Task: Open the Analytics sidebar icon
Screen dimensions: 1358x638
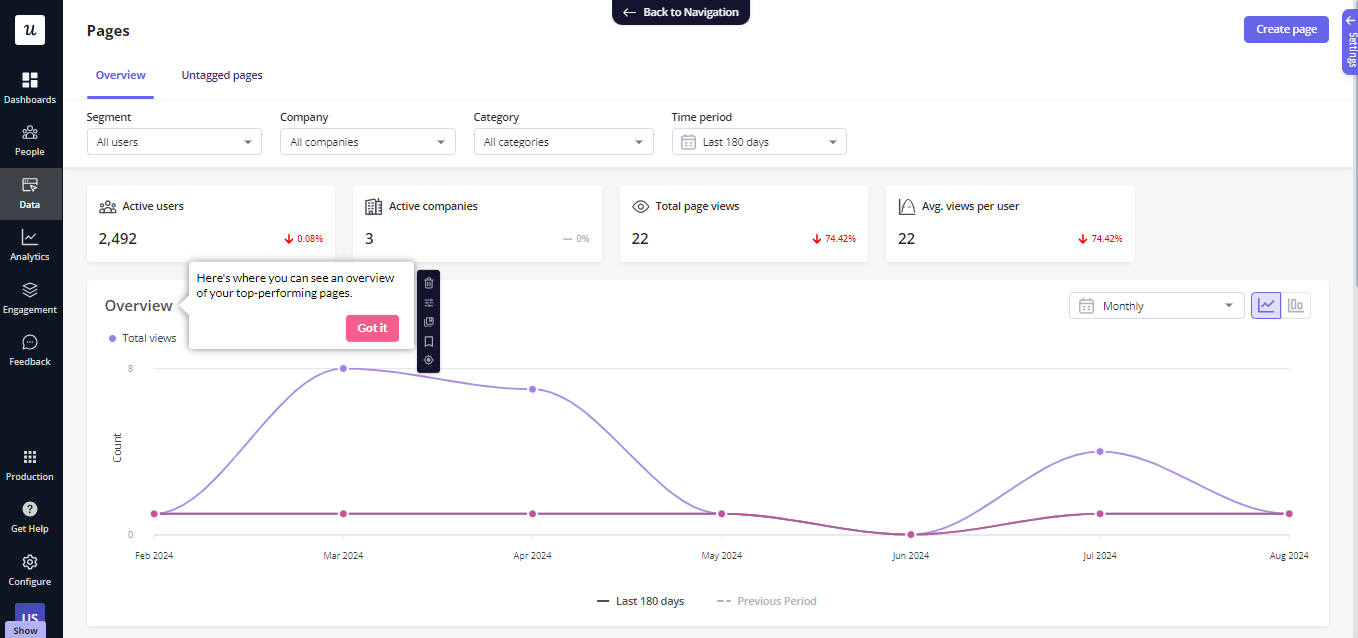Action: pos(30,245)
